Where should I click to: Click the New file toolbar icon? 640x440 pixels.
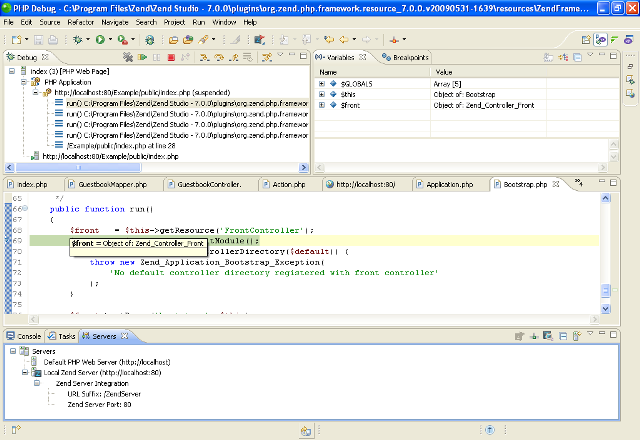tap(16, 40)
